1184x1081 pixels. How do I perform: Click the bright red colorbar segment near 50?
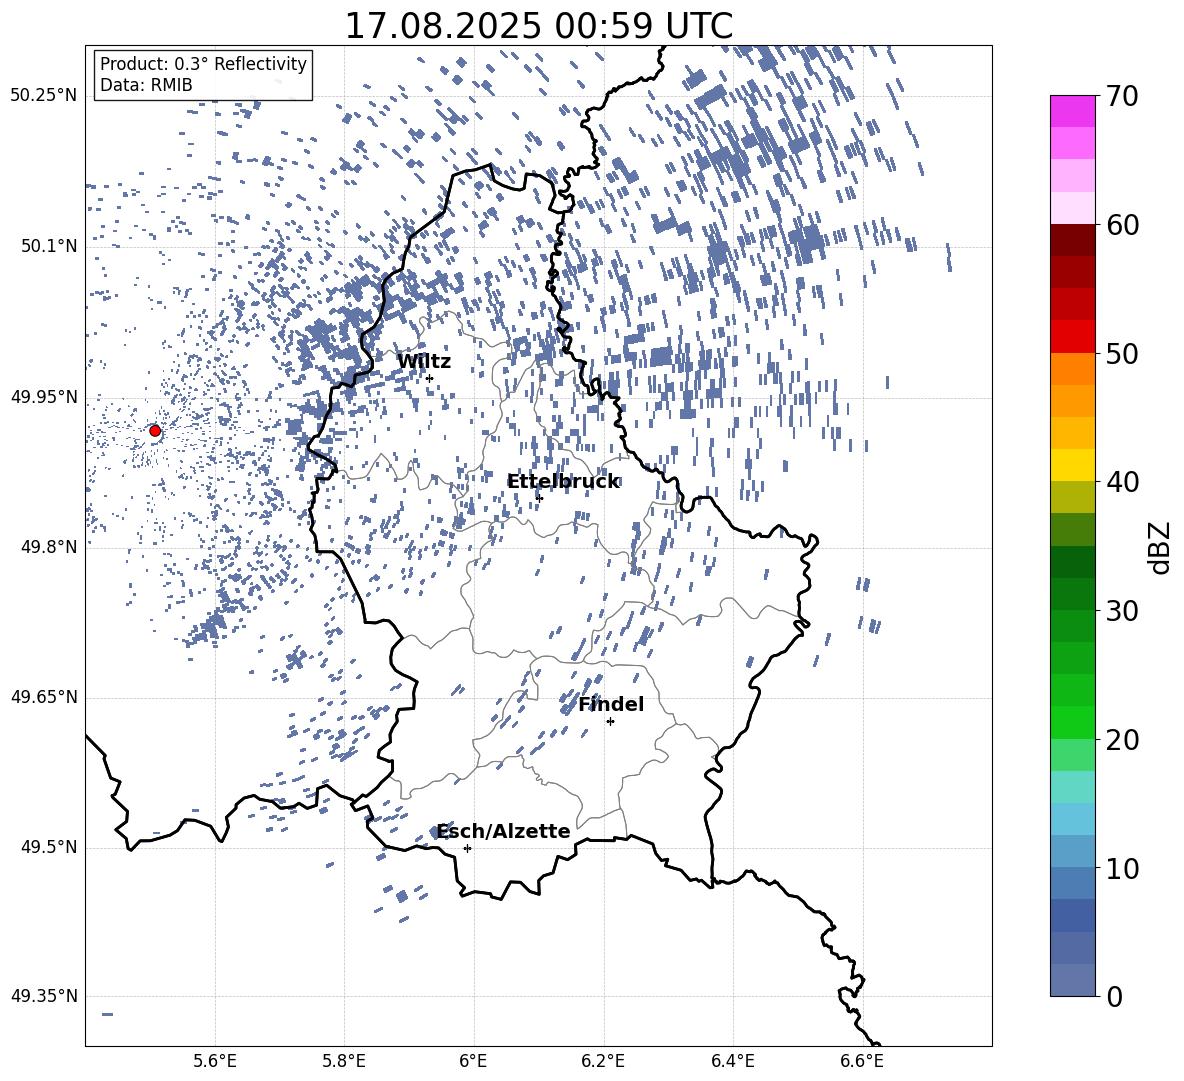[x=1072, y=337]
